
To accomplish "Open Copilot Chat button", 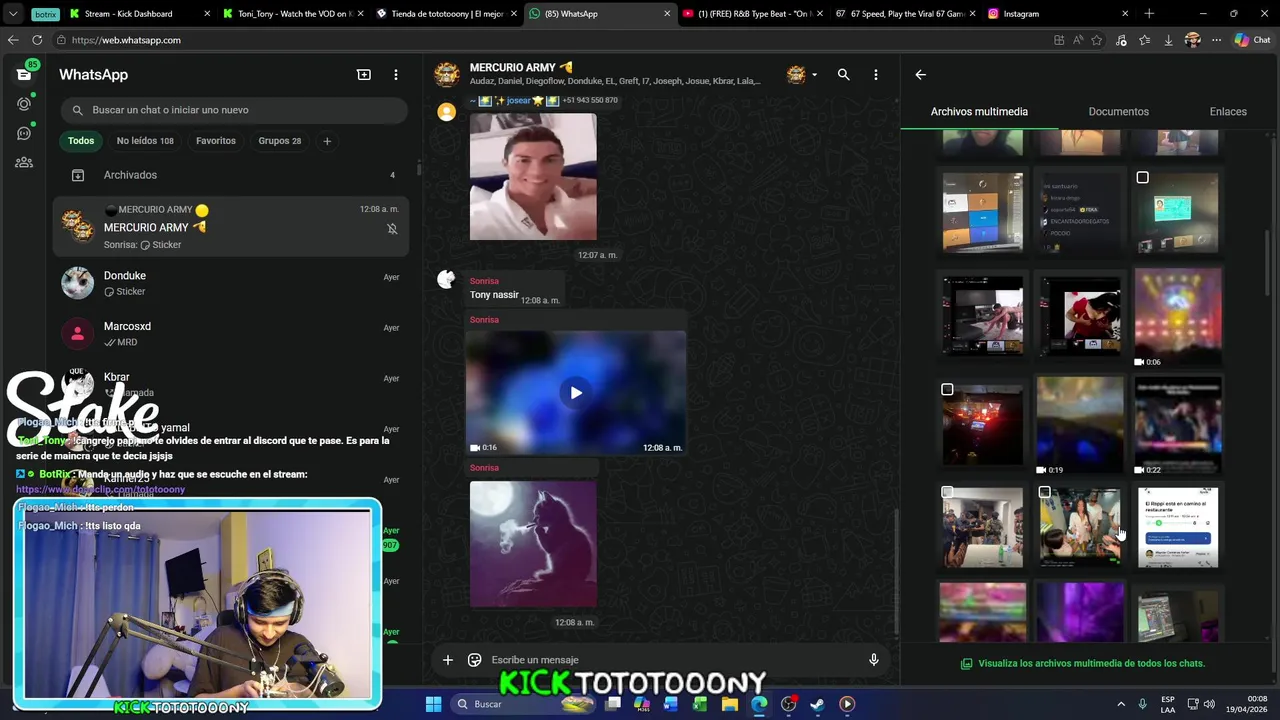I will pos(1252,40).
